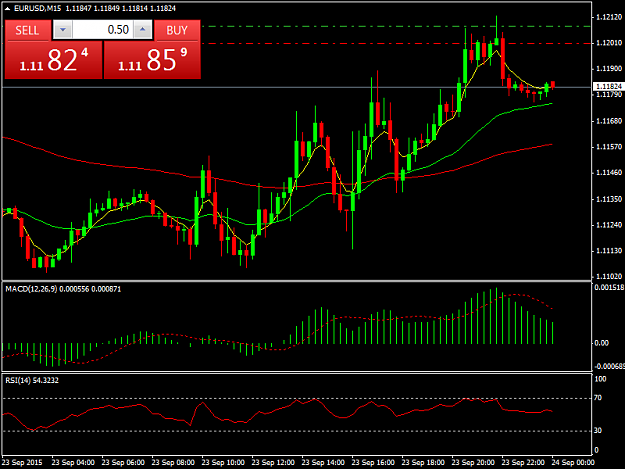The width and height of the screenshot is (625, 469).
Task: Click time axis label 23 Sep 08:00
Action: coord(173,463)
